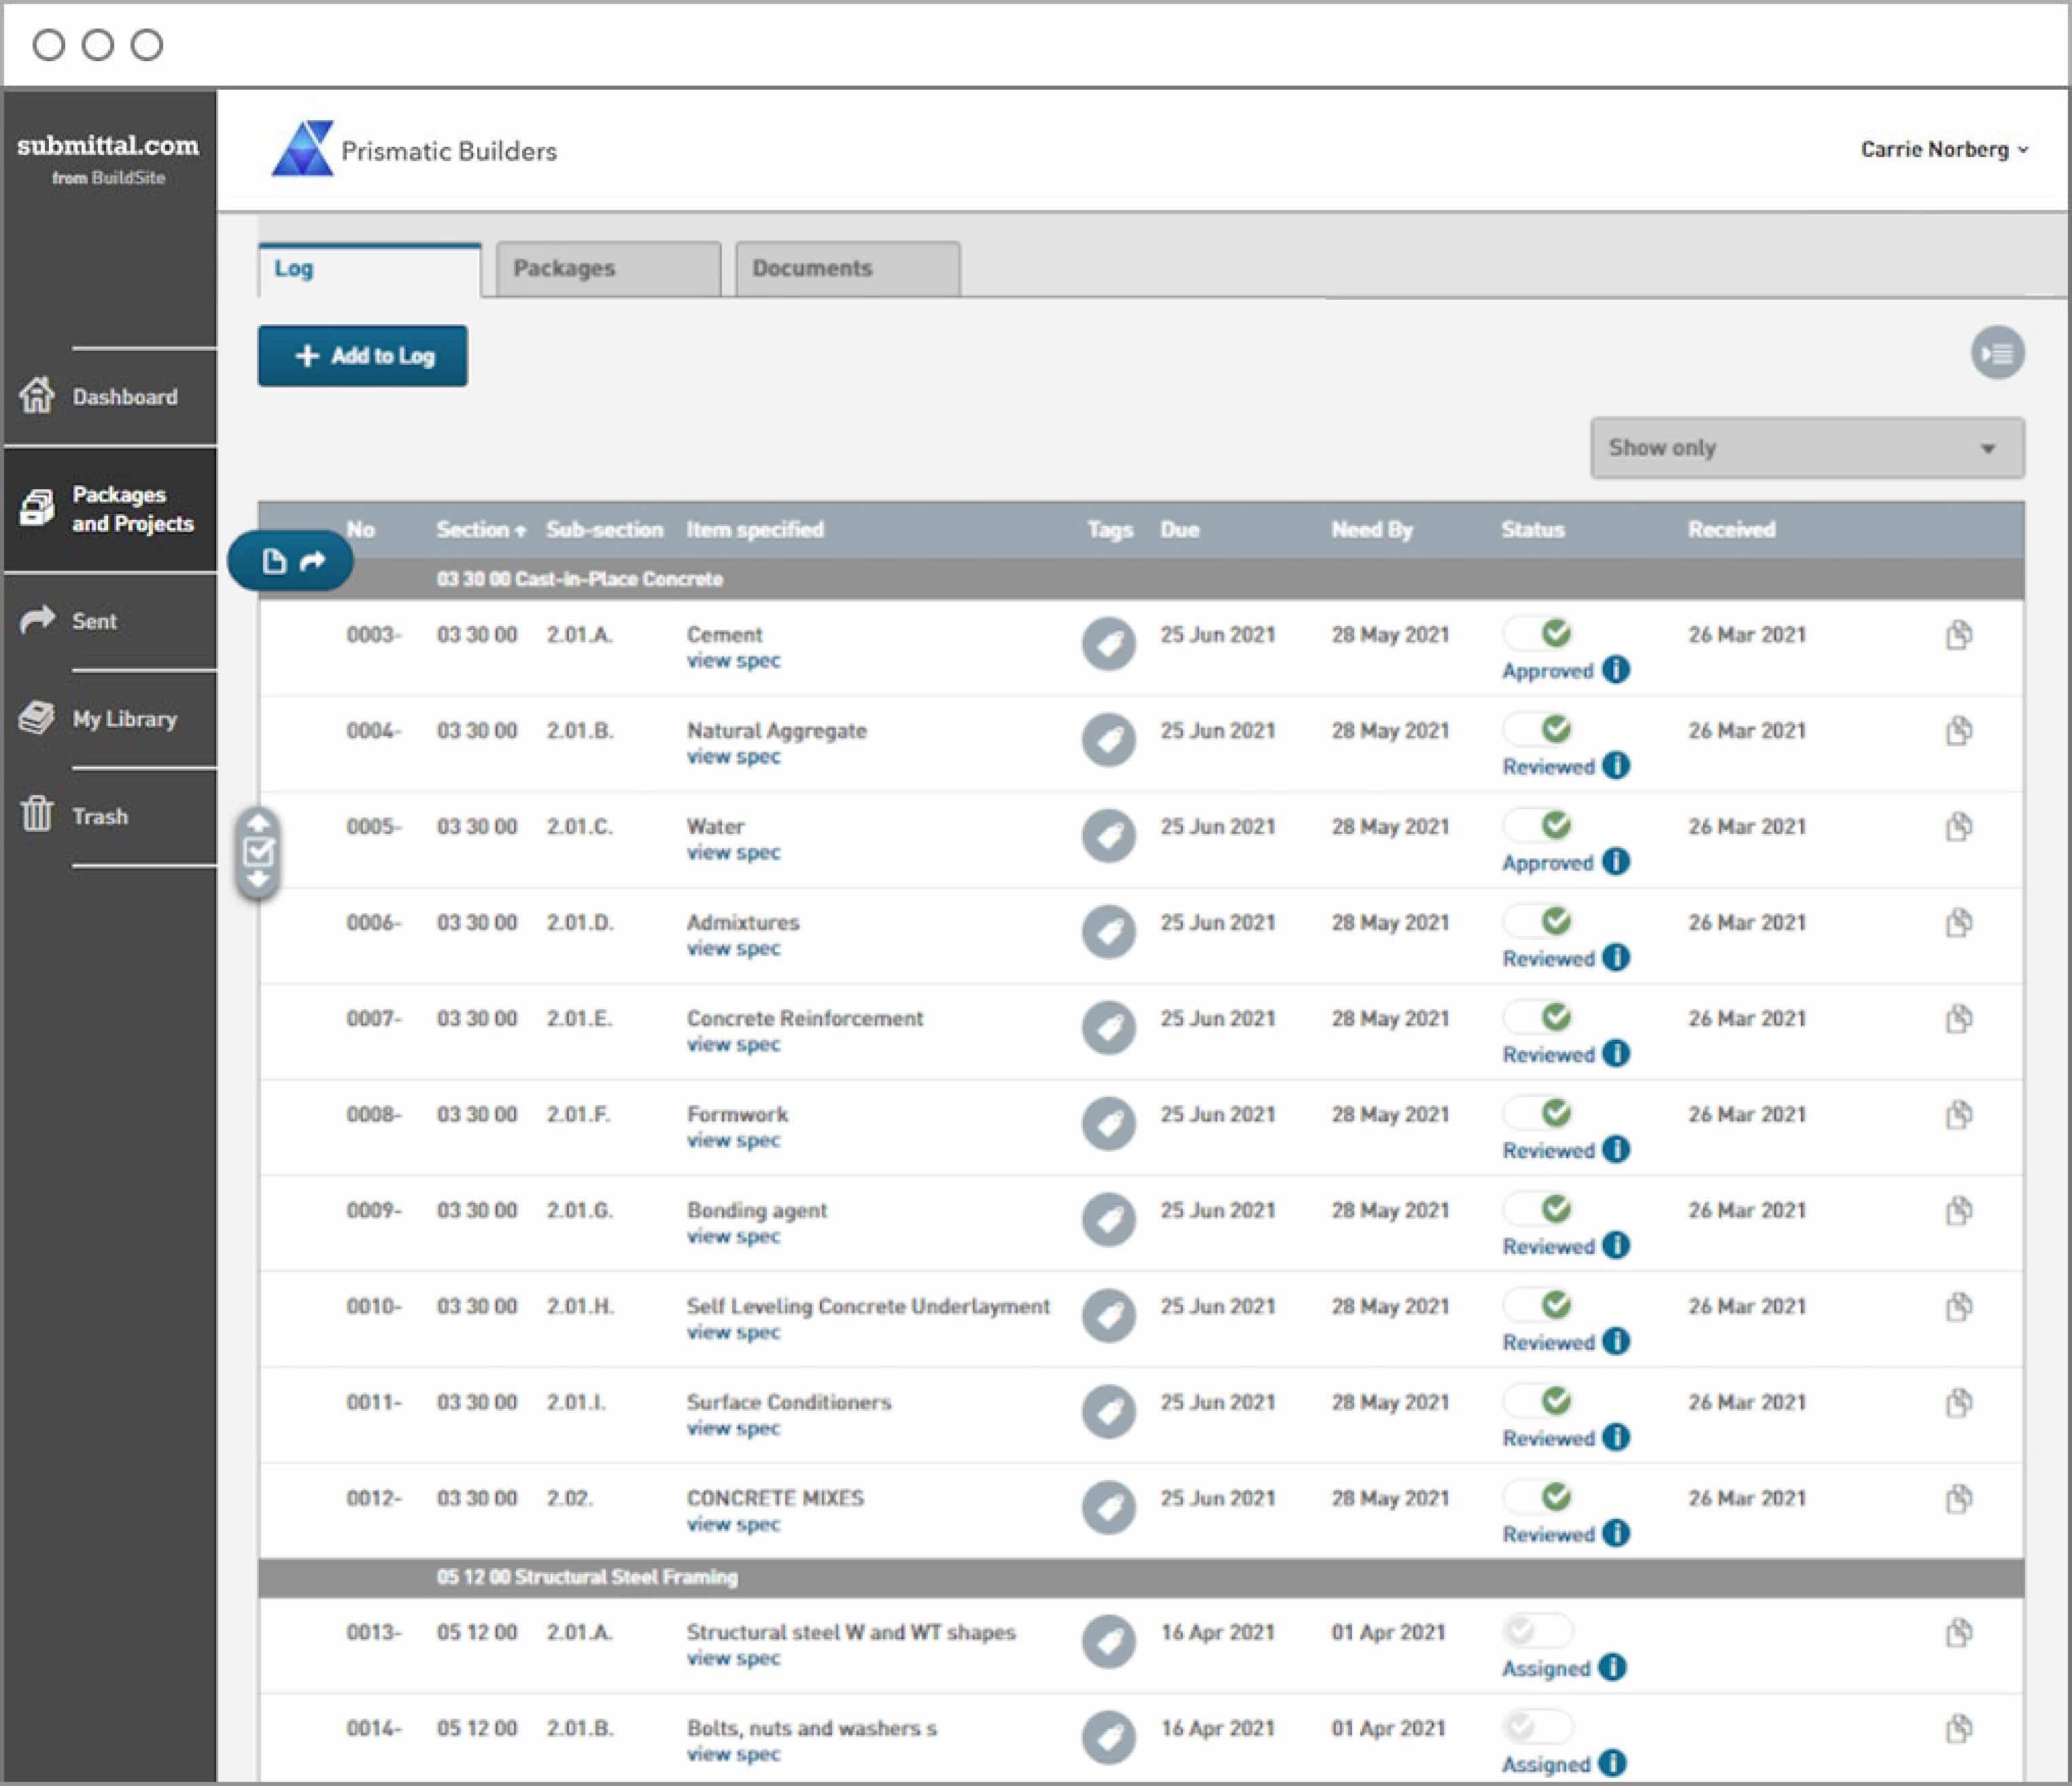Open tags for Concrete Reinforcement row
Image resolution: width=2072 pixels, height=1786 pixels.
coord(1108,1027)
